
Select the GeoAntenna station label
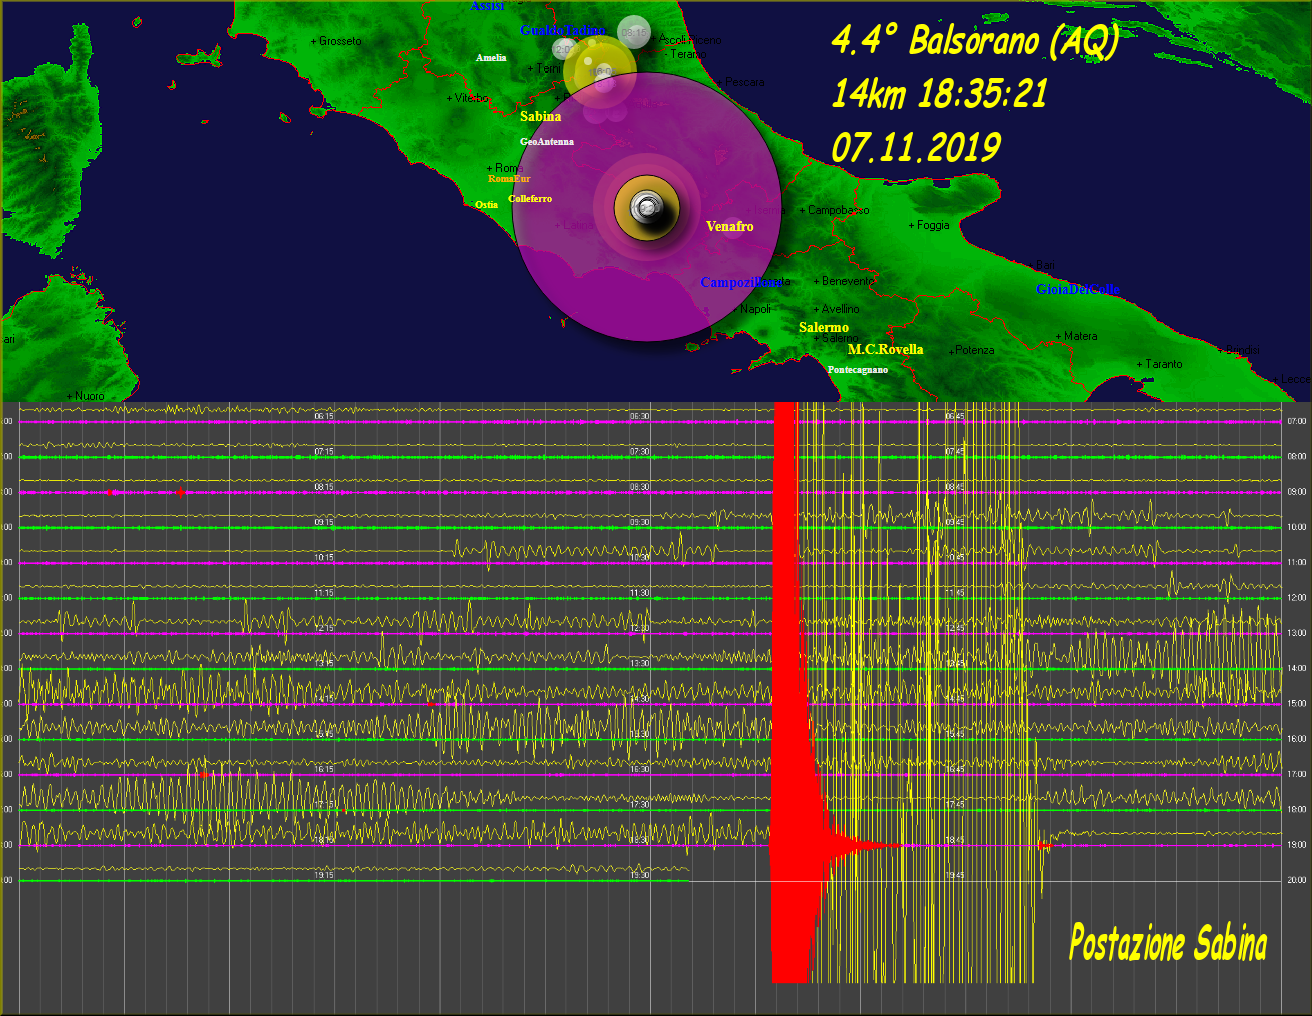point(547,142)
